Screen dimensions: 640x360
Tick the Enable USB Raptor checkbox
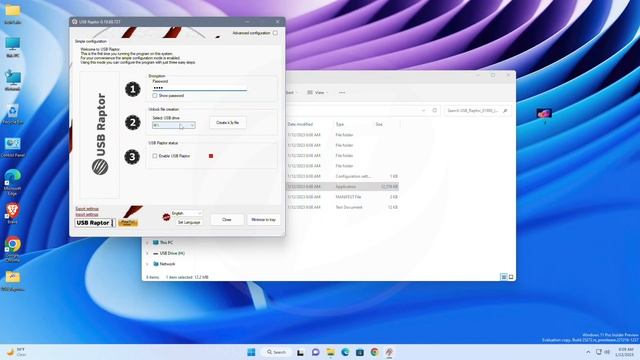coord(155,156)
